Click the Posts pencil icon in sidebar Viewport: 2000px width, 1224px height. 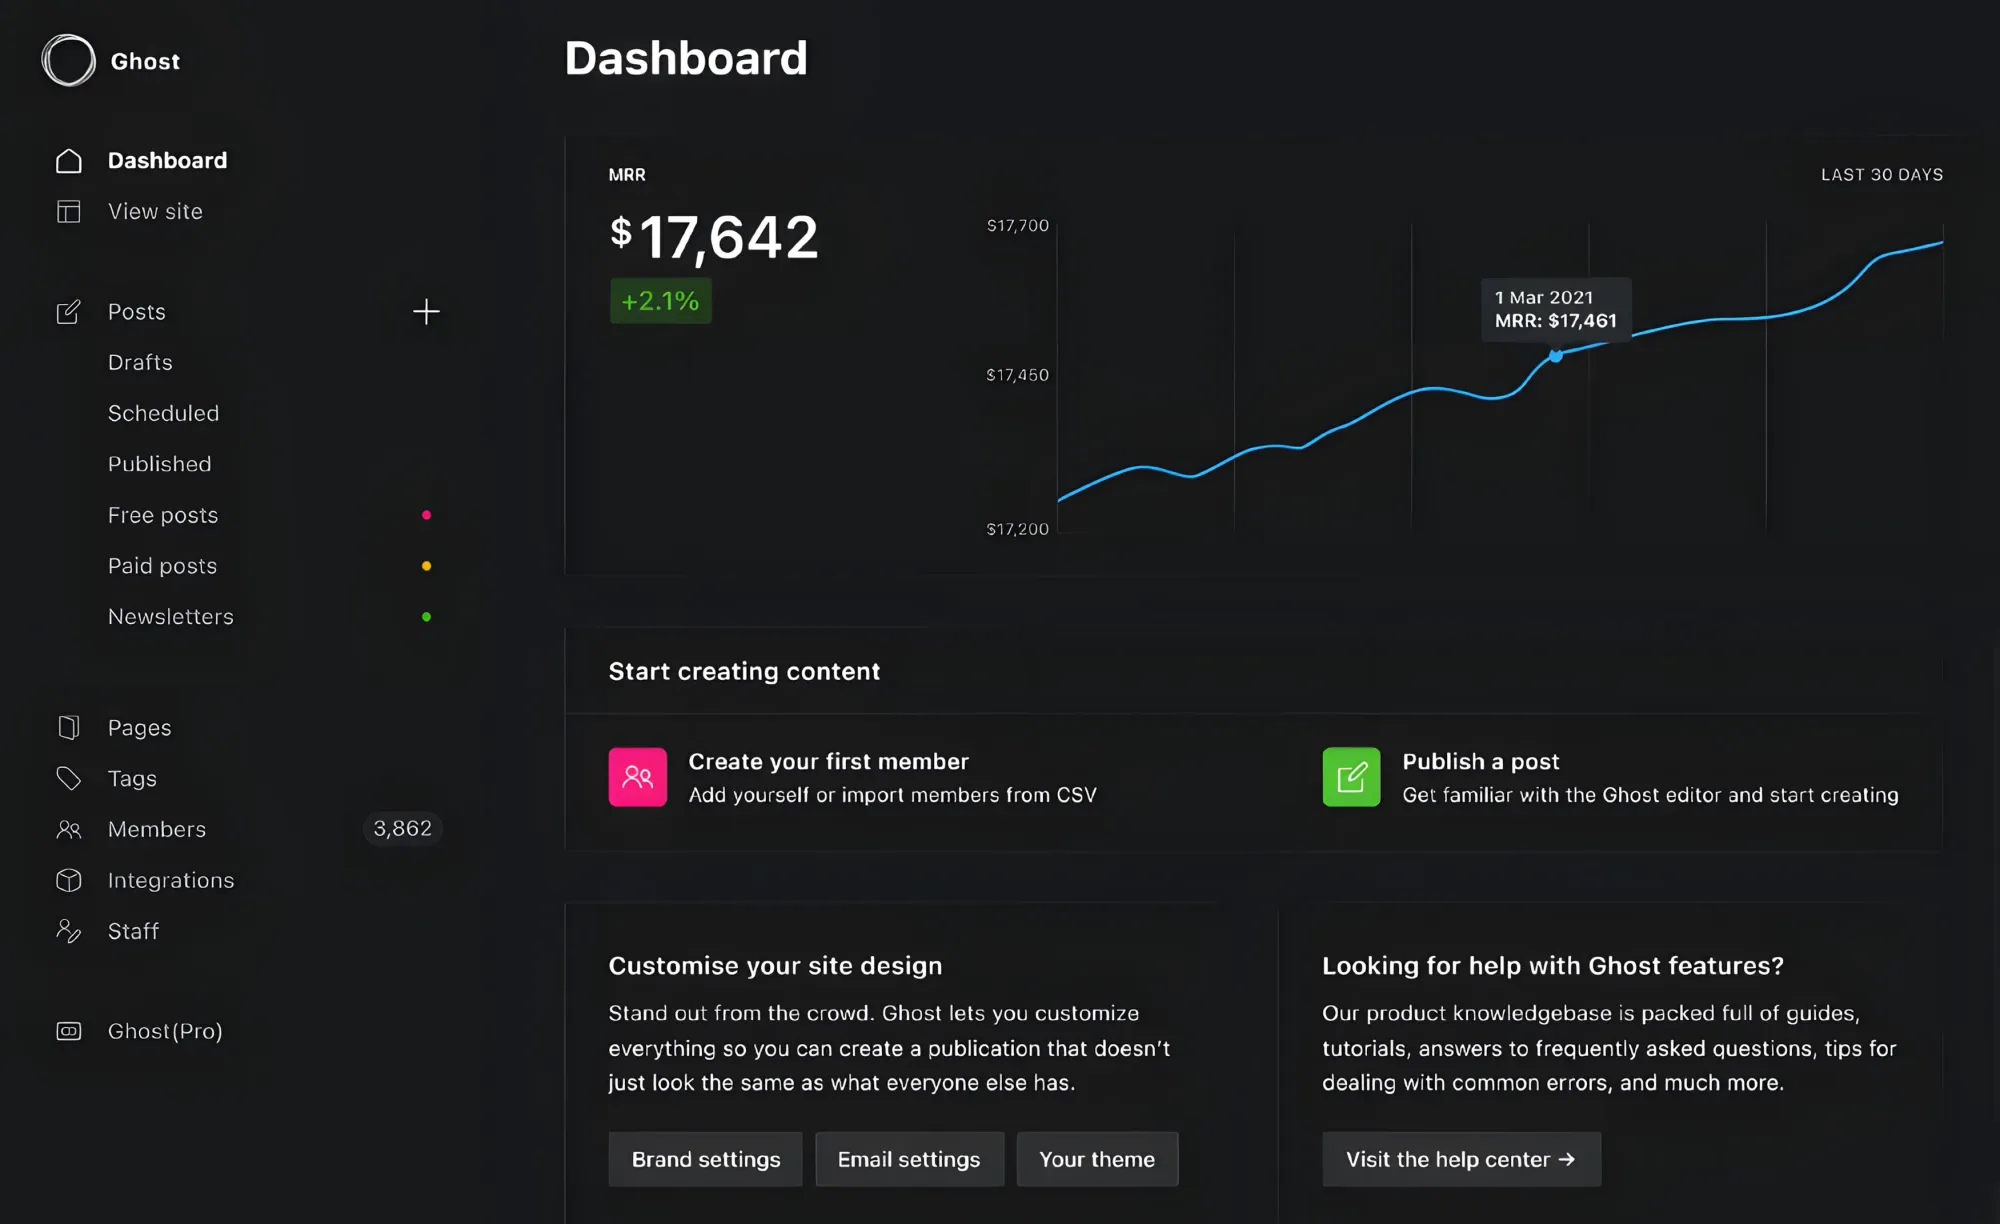pyautogui.click(x=68, y=312)
